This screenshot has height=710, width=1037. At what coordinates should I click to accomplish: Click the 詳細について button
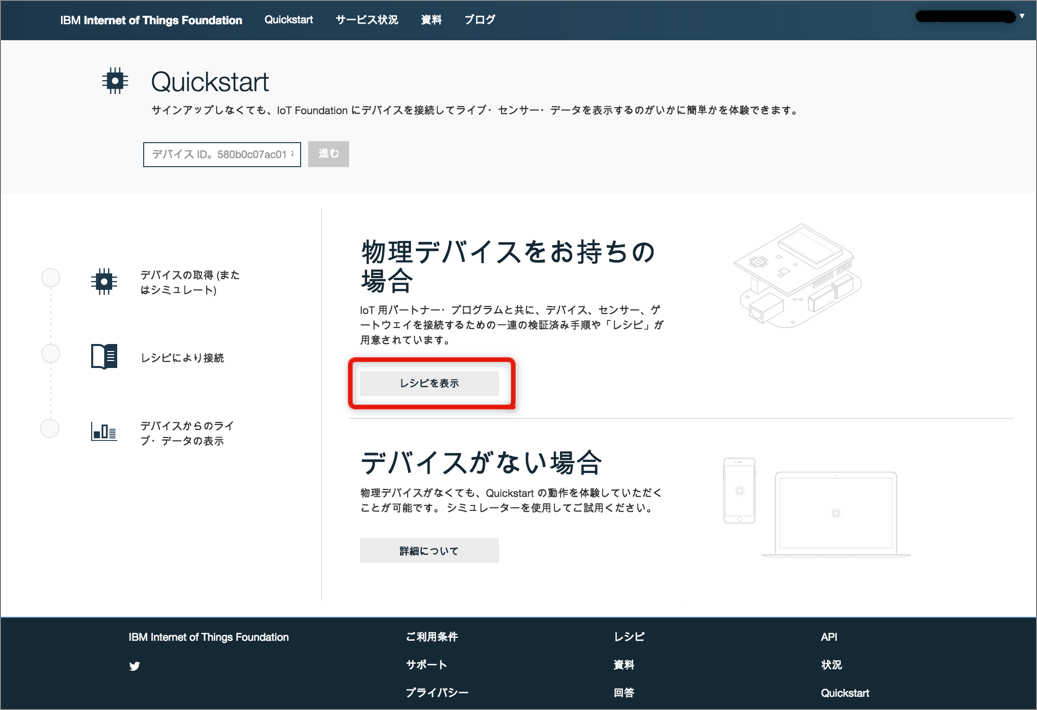(429, 551)
